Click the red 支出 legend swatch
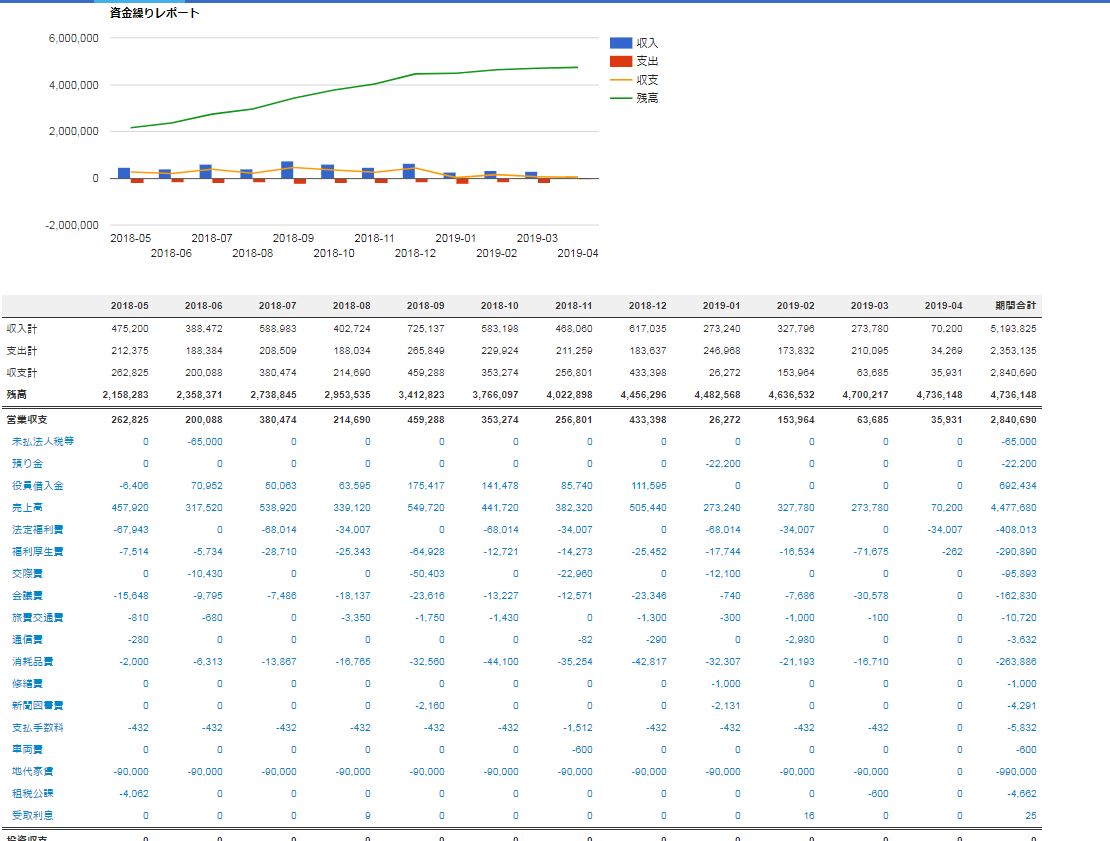The height and width of the screenshot is (841, 1110). tap(621, 61)
